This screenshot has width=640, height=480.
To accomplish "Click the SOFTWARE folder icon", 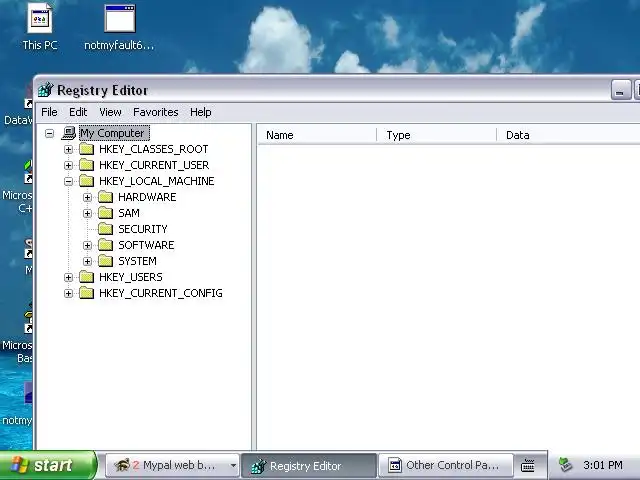I will 106,245.
